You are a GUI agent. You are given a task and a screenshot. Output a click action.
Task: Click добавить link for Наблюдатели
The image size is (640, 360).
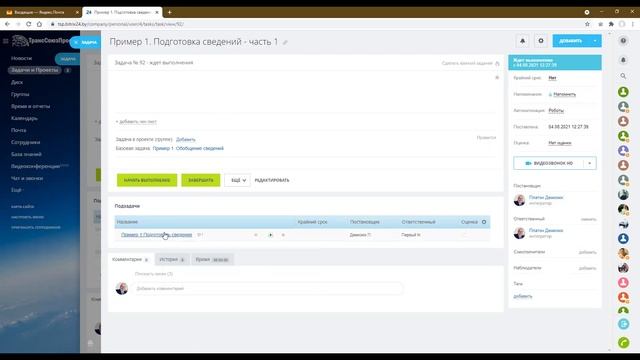pos(588,269)
